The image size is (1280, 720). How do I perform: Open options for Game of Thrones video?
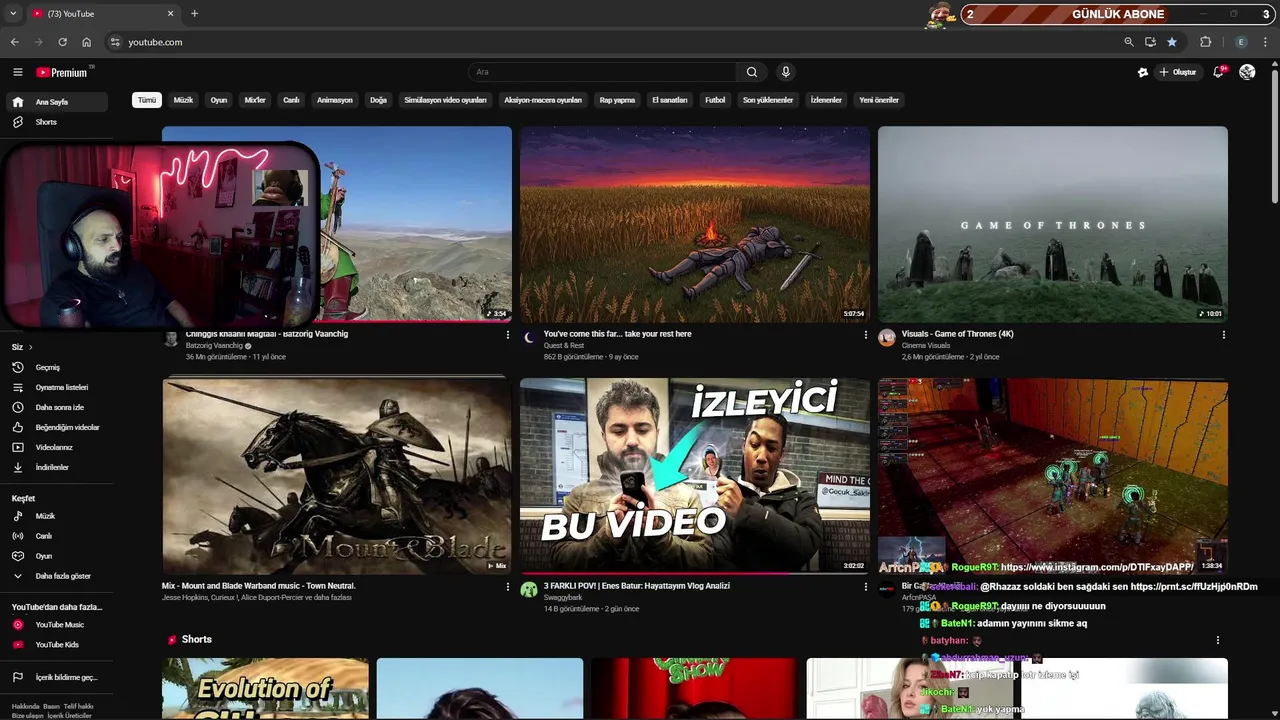click(1224, 335)
